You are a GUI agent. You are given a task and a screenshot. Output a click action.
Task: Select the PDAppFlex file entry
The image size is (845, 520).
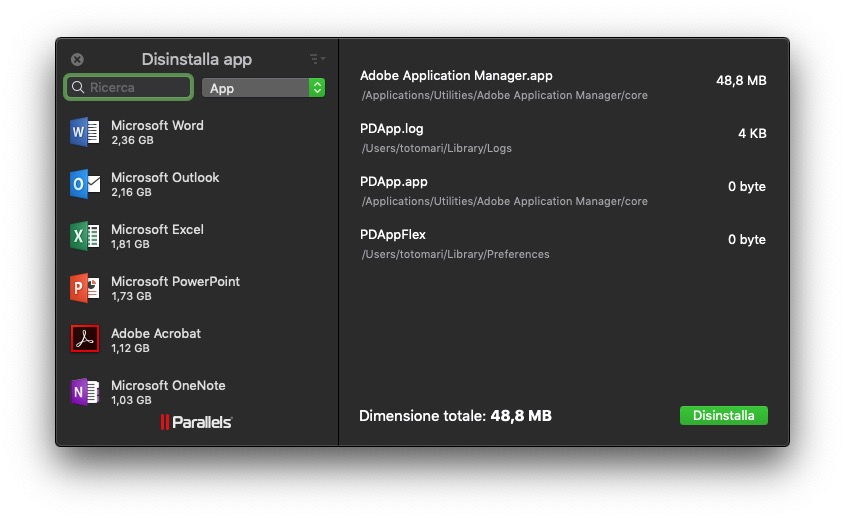[563, 244]
